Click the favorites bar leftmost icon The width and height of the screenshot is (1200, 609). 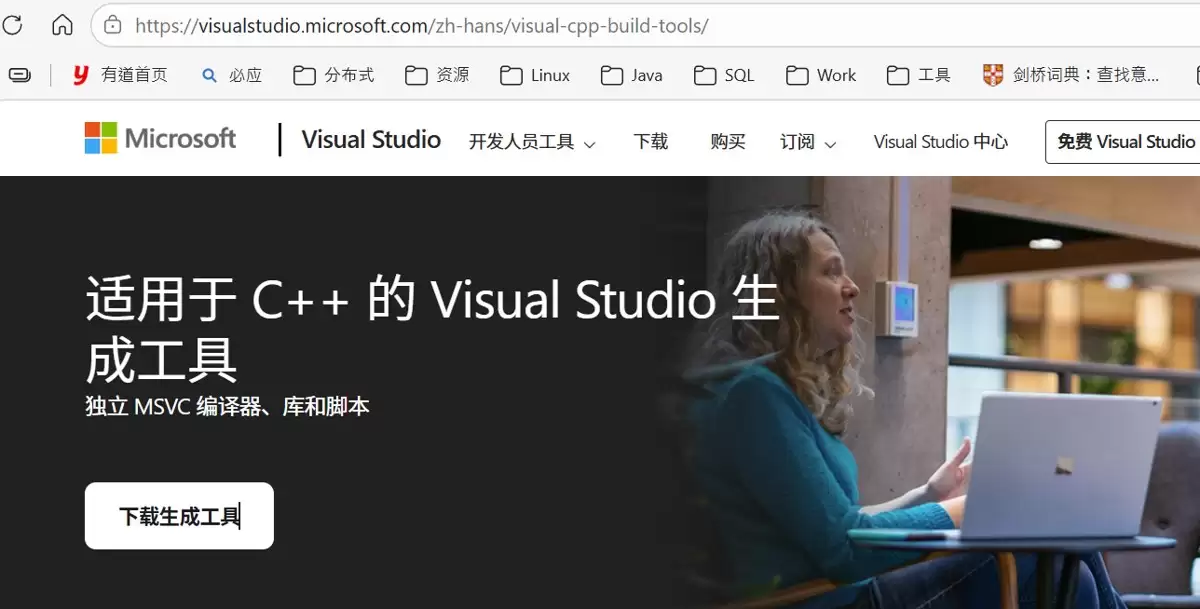coord(19,75)
